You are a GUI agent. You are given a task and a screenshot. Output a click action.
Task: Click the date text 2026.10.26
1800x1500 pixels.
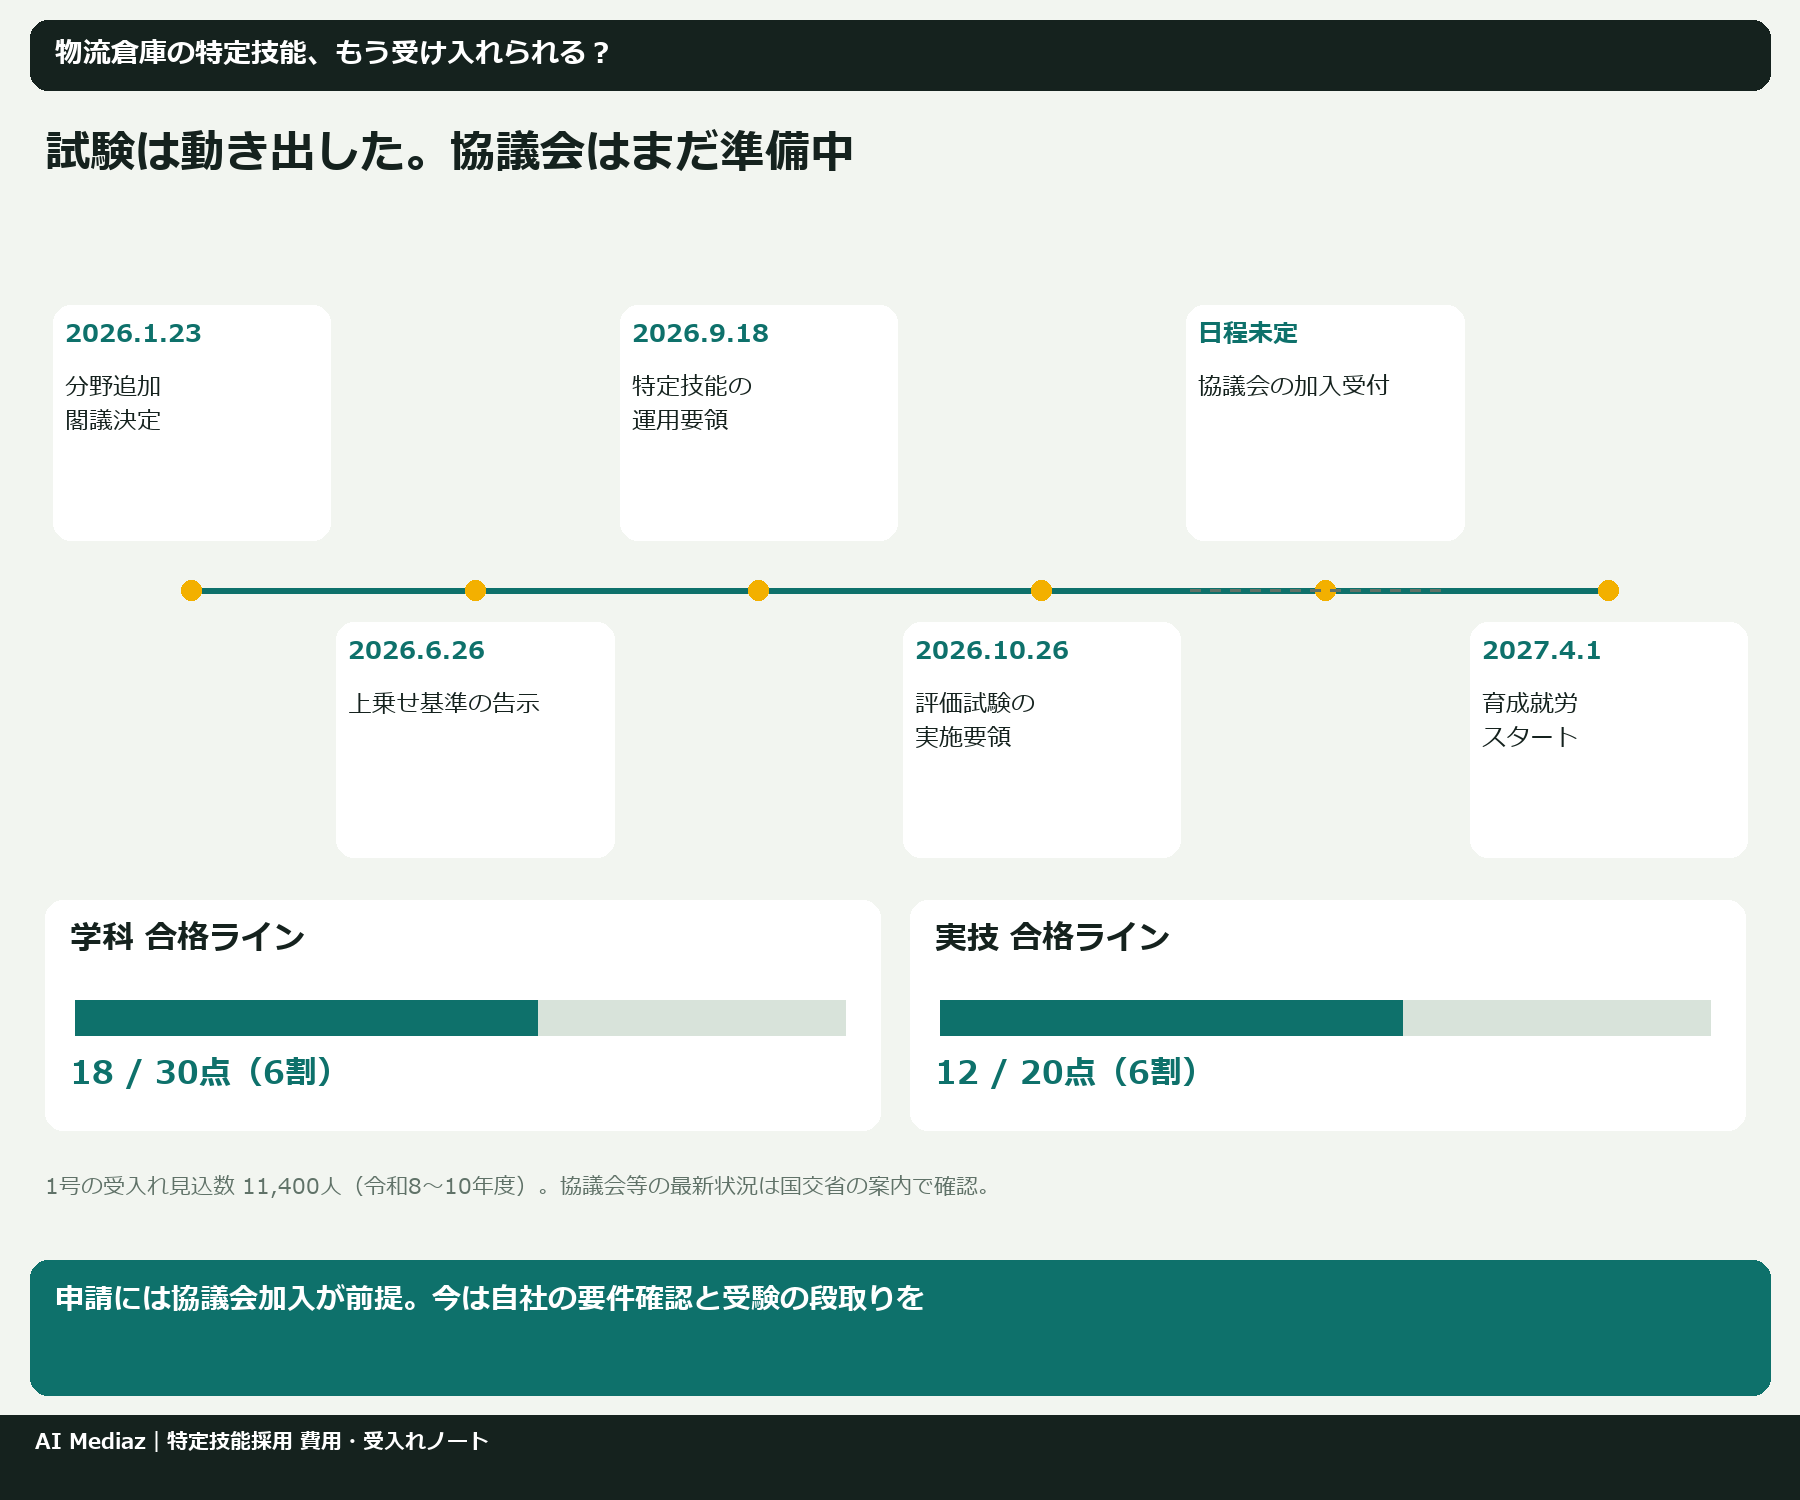[992, 651]
